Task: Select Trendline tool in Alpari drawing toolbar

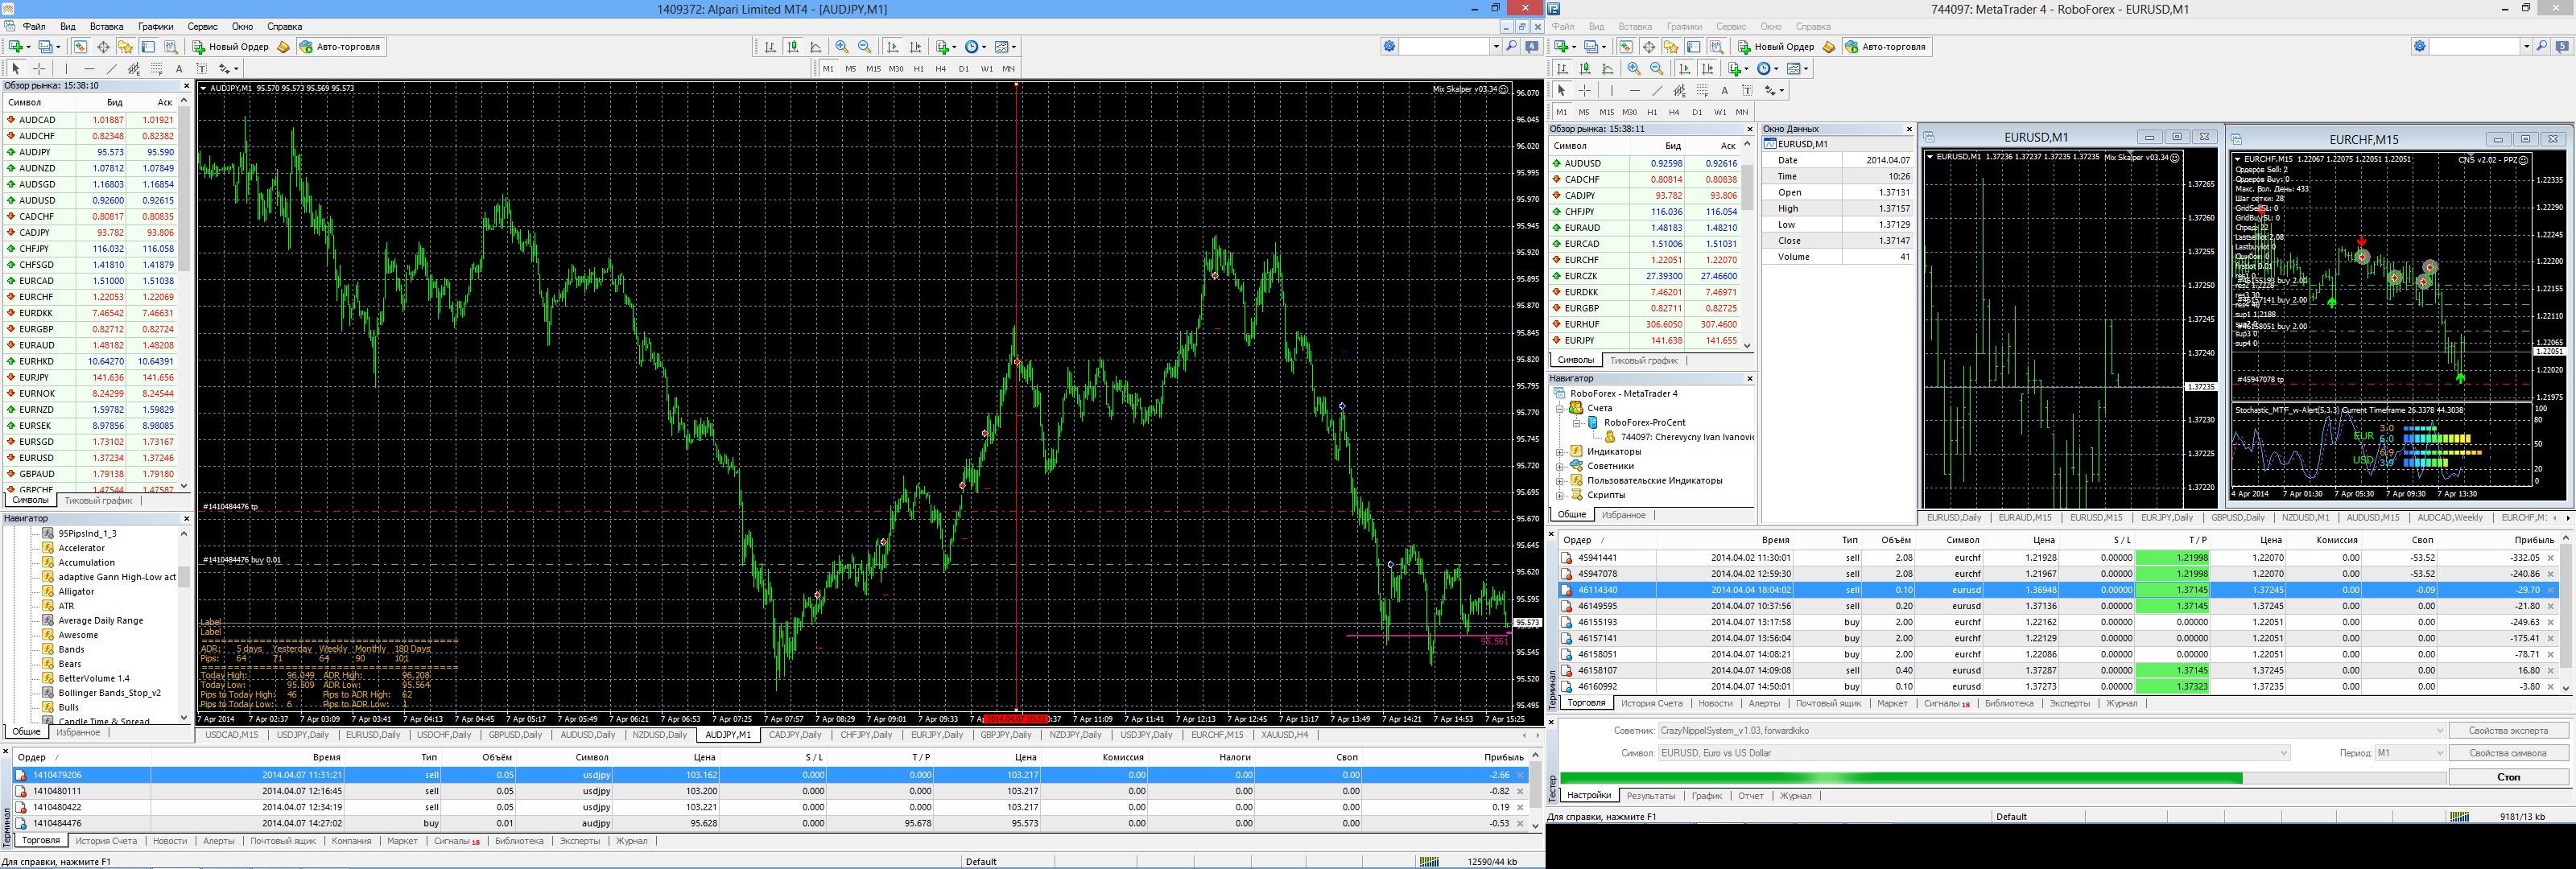Action: (x=112, y=69)
